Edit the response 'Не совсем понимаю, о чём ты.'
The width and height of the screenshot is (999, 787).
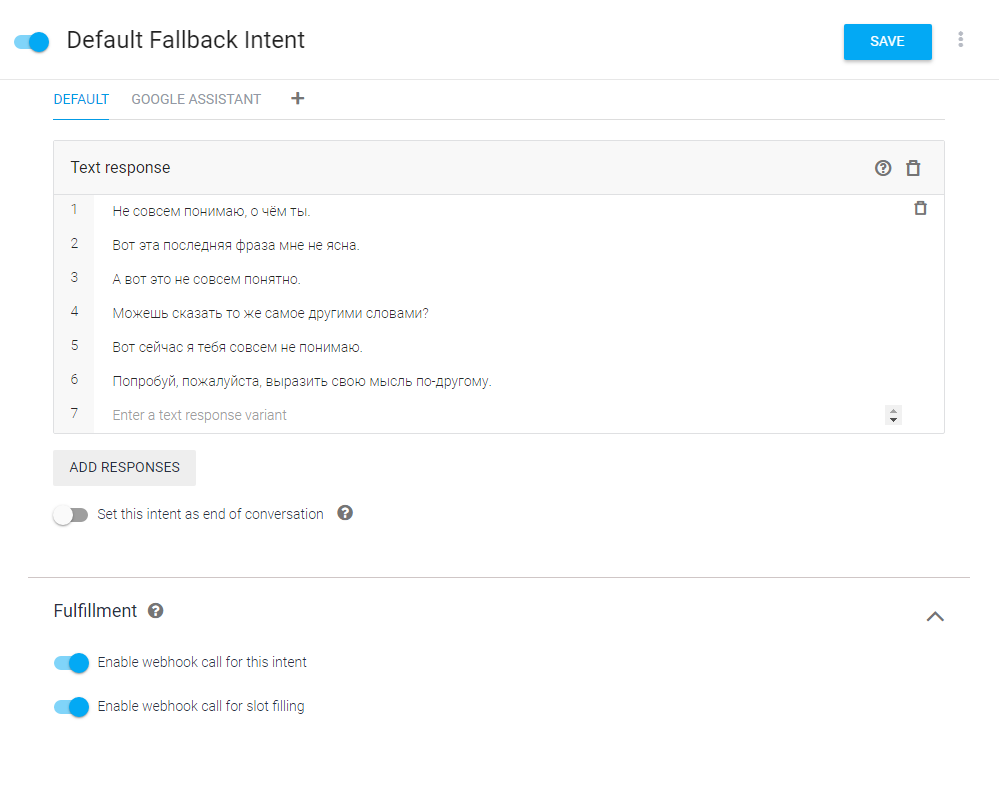[212, 211]
